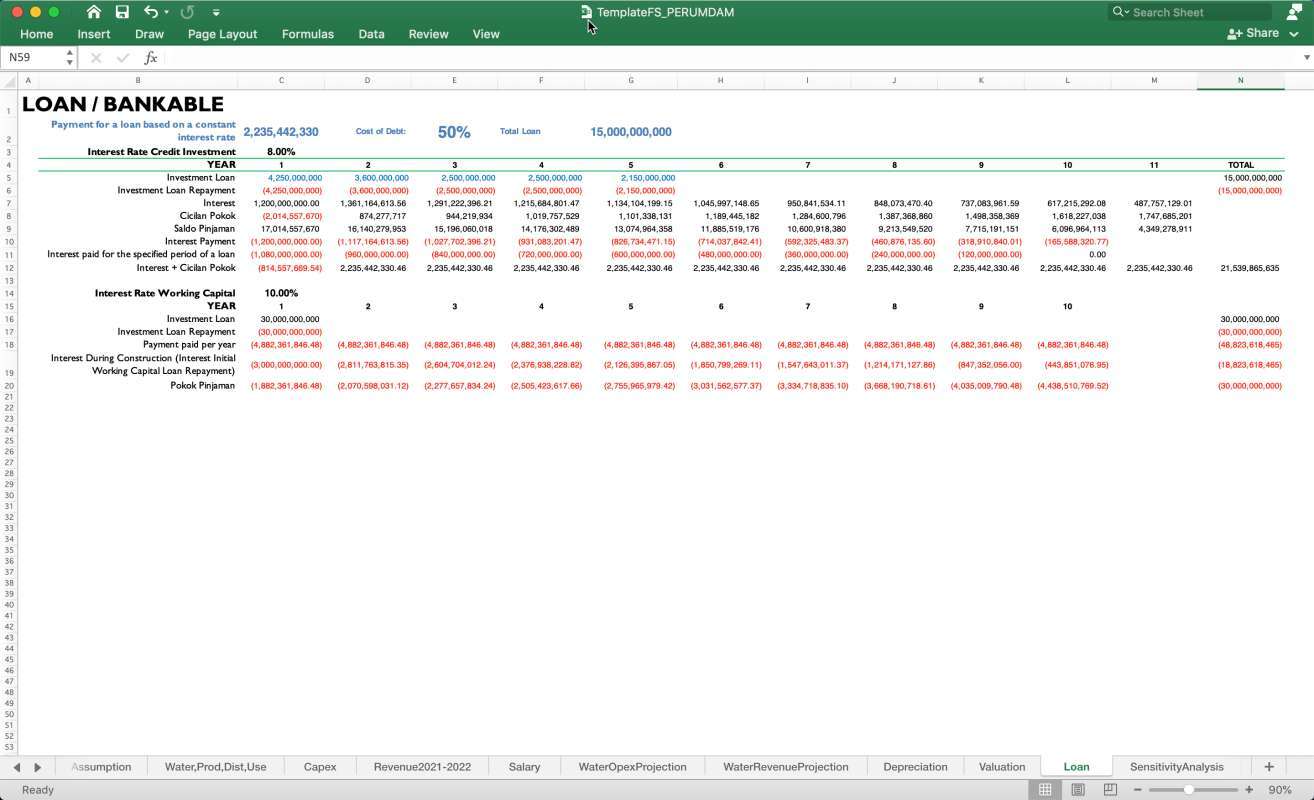The image size is (1314, 800).
Task: Click the Share button
Action: [x=1255, y=33]
